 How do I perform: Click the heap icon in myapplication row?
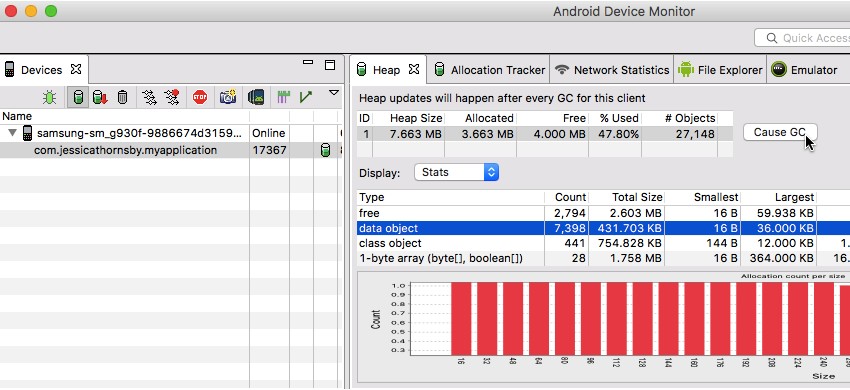325,150
